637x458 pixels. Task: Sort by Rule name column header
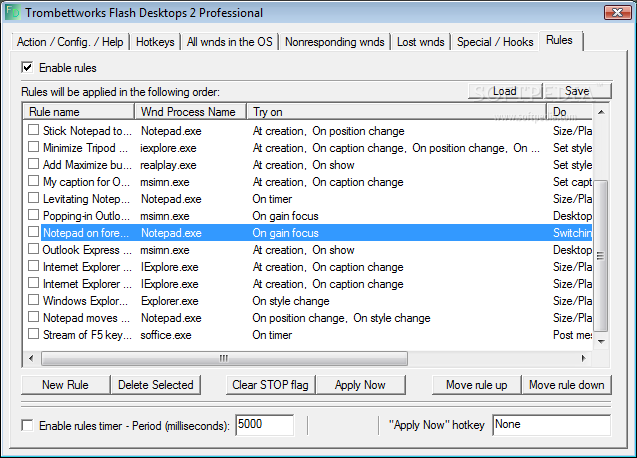coord(79,112)
